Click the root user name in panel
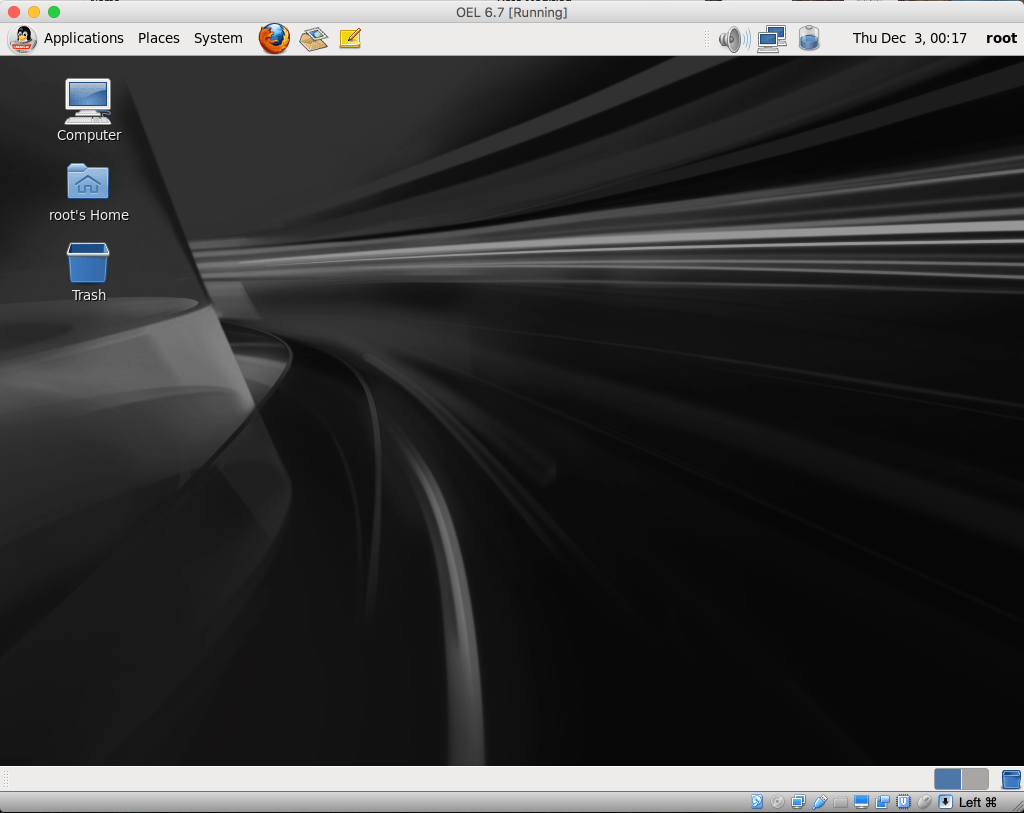1024x813 pixels. pos(1001,39)
